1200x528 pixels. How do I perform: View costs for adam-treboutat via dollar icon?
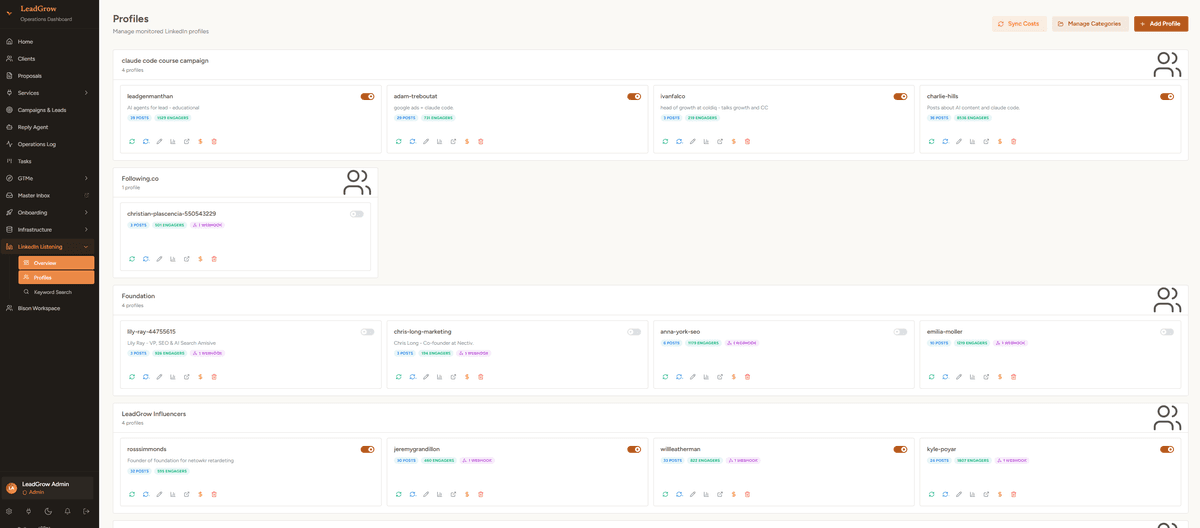(x=467, y=141)
